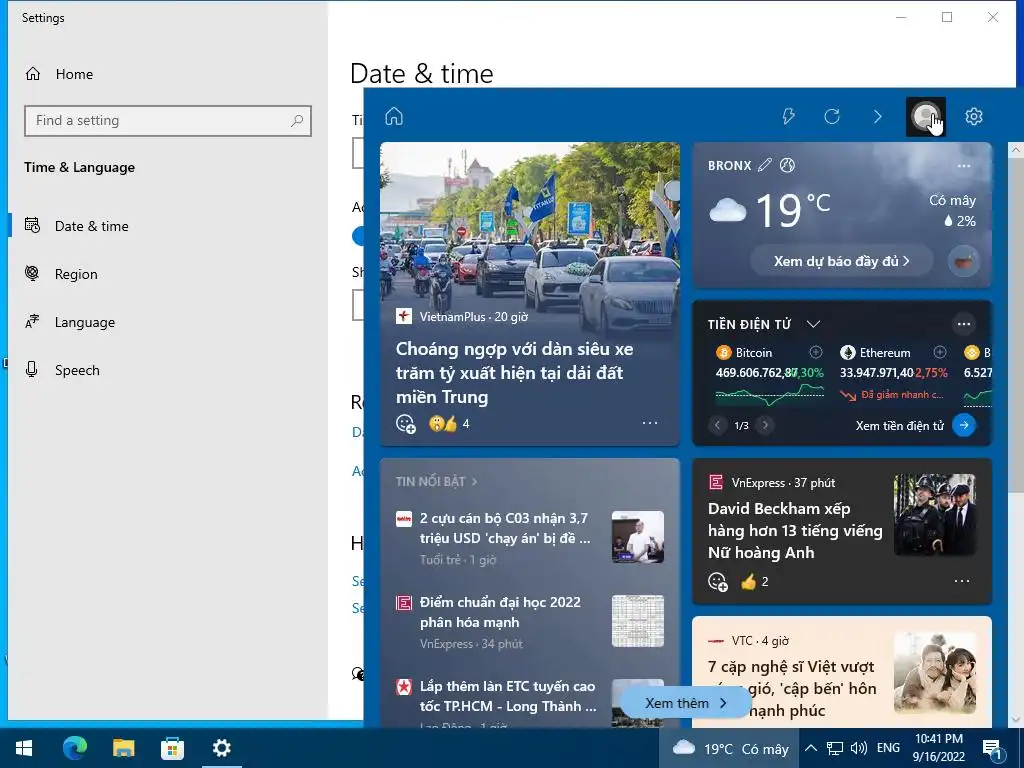Open the Windows Start menu
The height and width of the screenshot is (768, 1024).
coord(24,748)
